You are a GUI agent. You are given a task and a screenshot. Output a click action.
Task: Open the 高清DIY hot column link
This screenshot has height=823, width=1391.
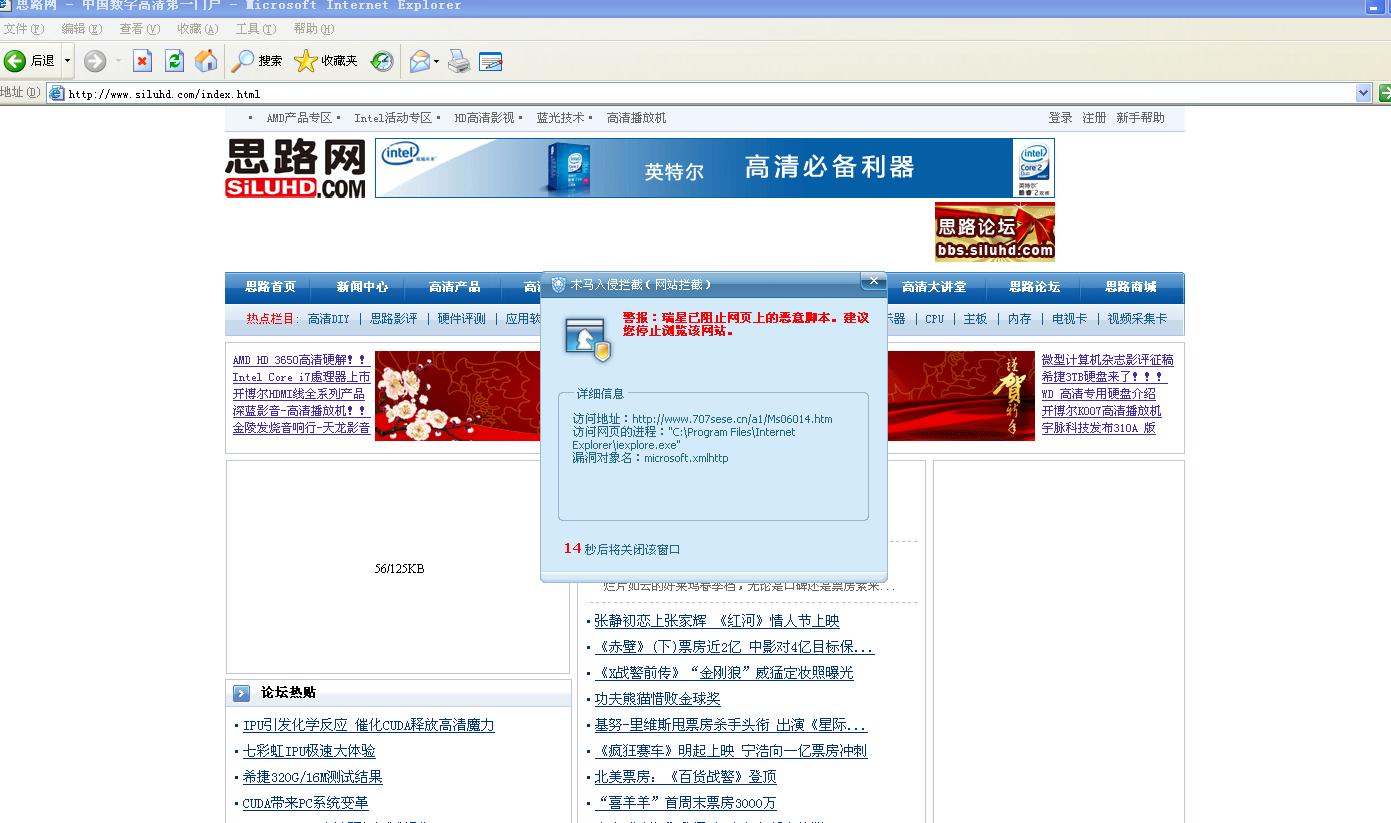click(x=329, y=319)
